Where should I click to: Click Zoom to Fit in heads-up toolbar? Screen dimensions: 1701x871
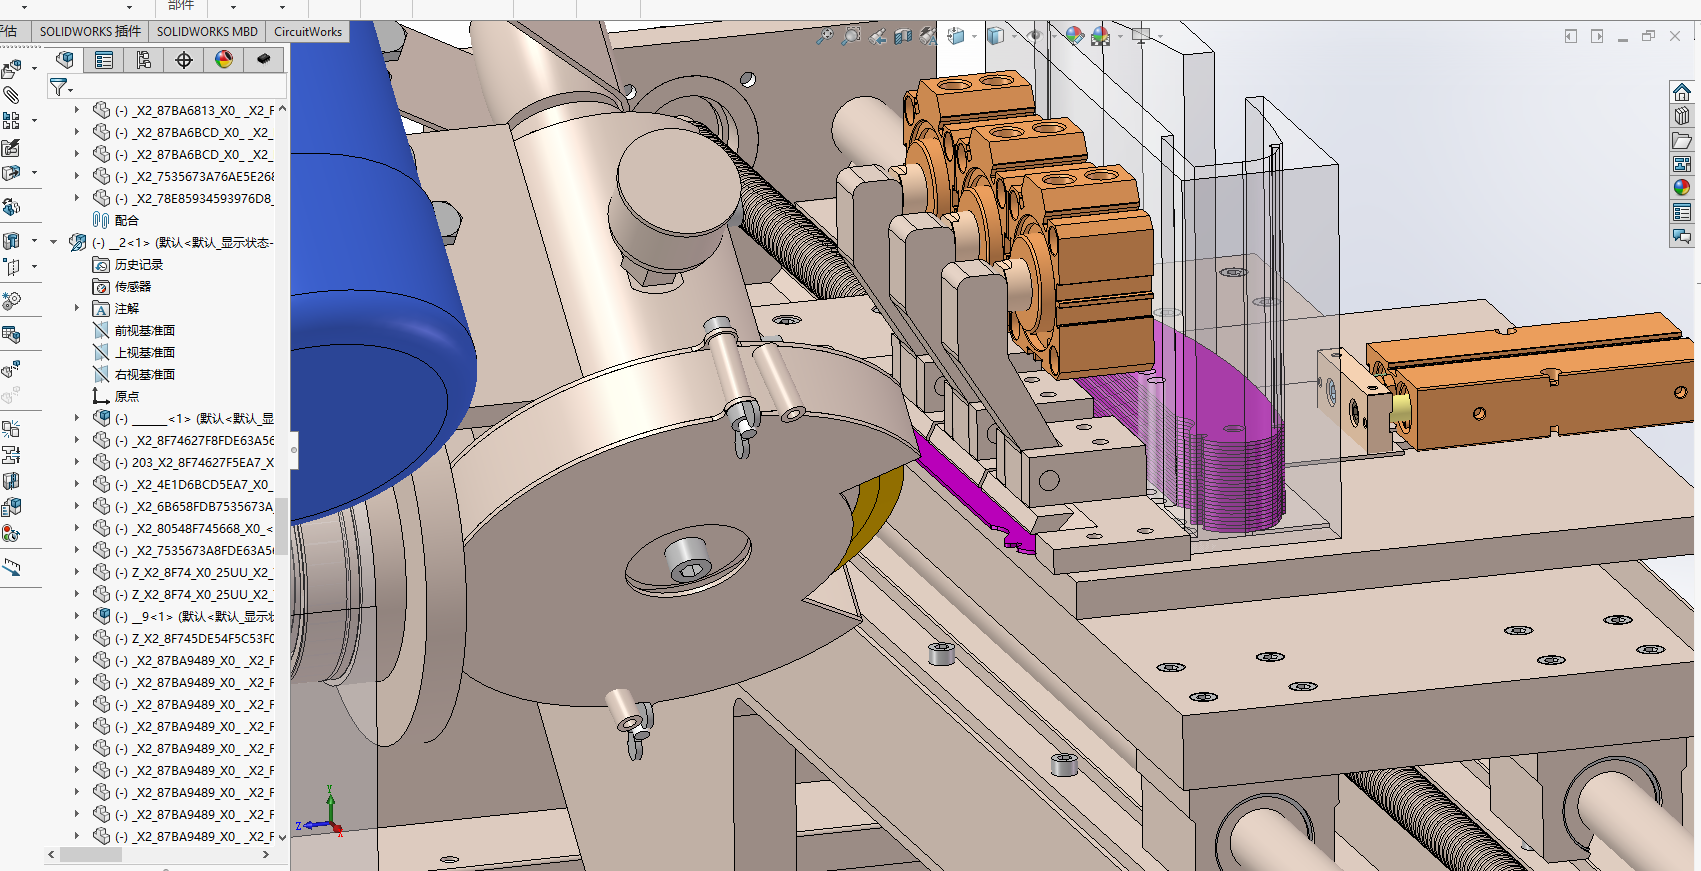pyautogui.click(x=824, y=36)
